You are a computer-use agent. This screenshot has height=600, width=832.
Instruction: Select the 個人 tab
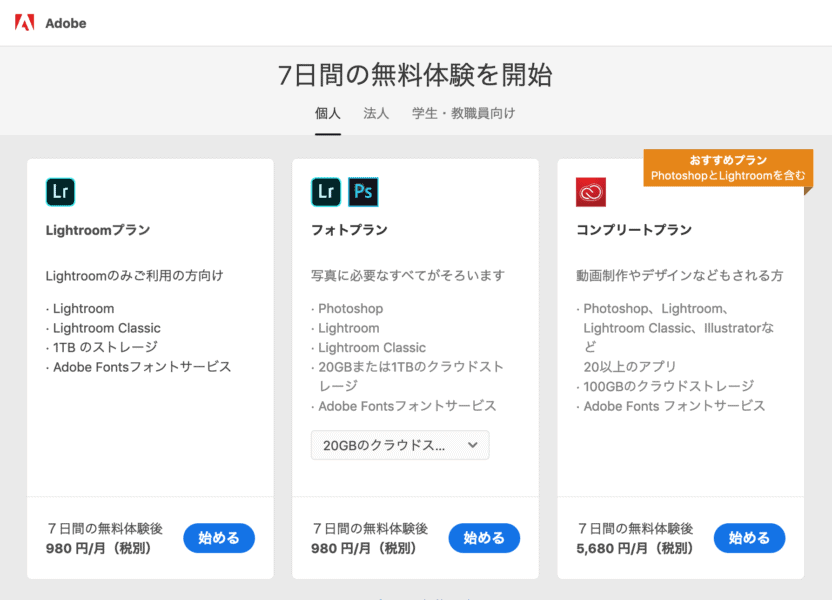[327, 113]
